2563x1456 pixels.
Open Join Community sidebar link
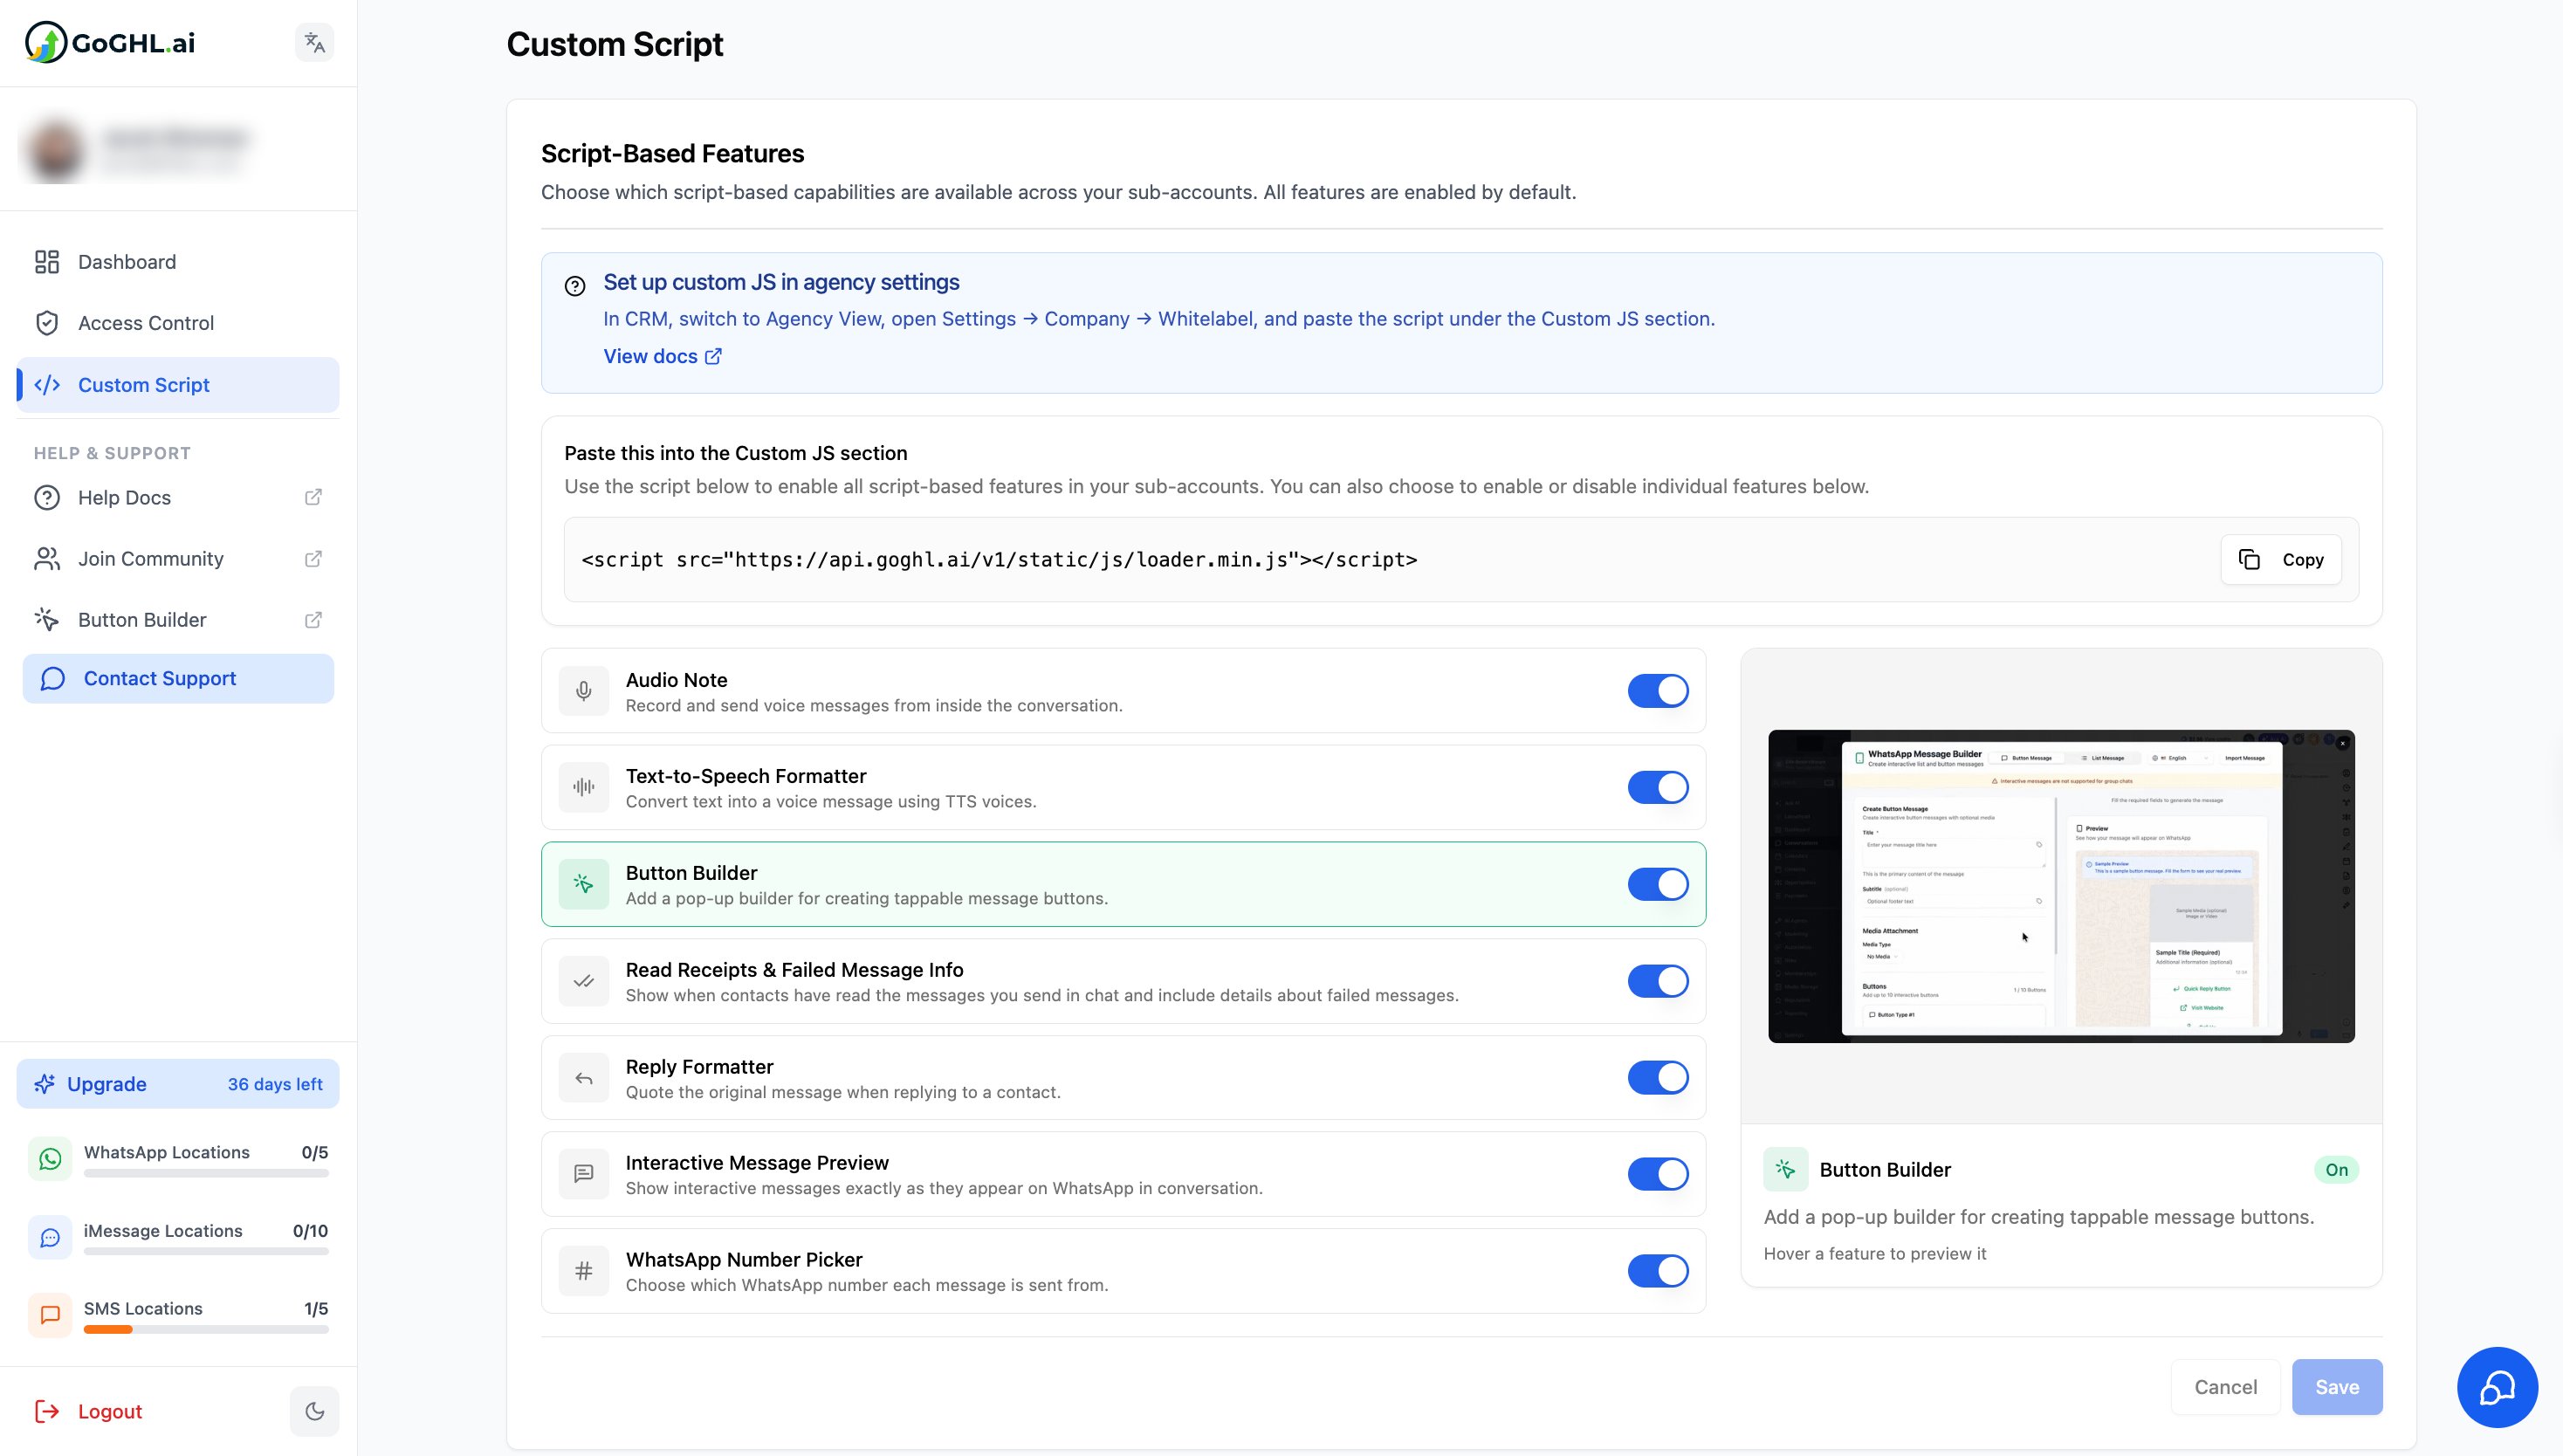tap(178, 559)
